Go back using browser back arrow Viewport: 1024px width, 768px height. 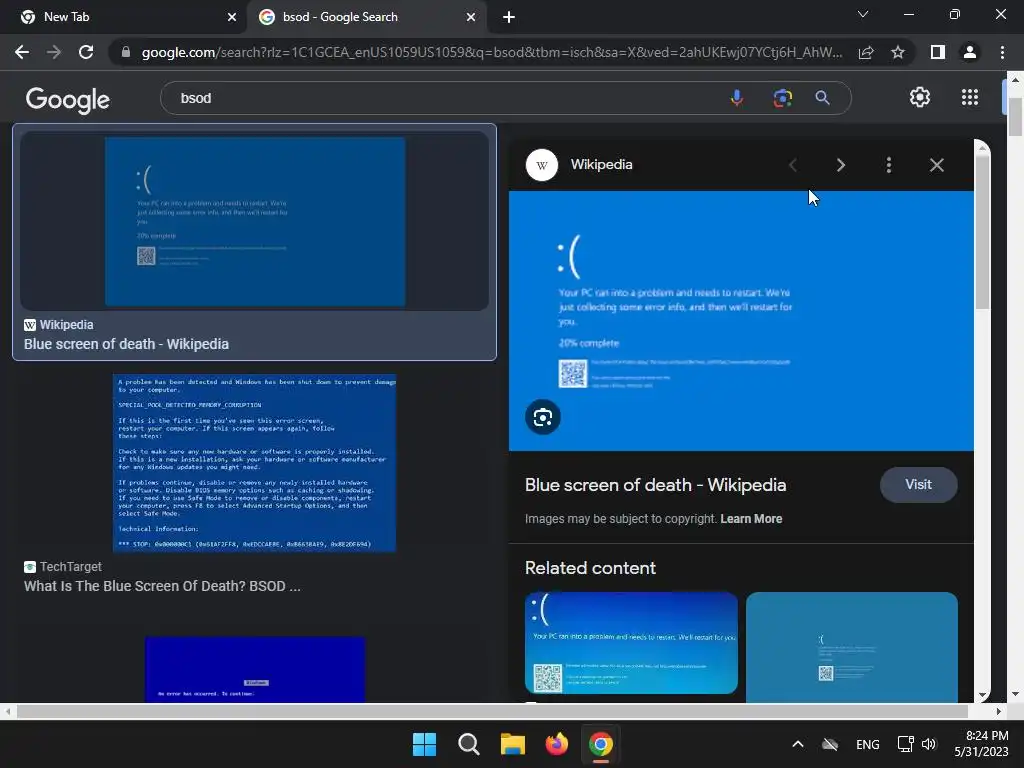click(x=22, y=52)
